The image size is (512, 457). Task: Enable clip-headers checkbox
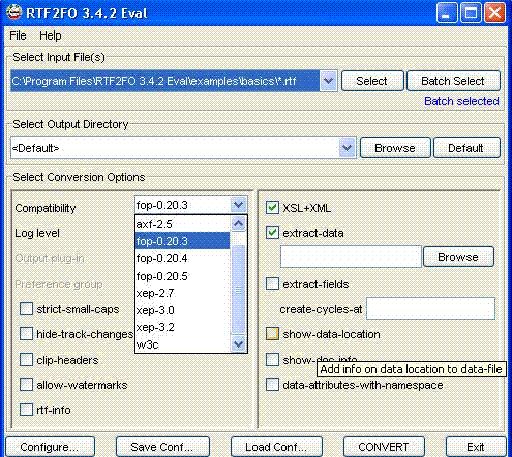(x=26, y=360)
